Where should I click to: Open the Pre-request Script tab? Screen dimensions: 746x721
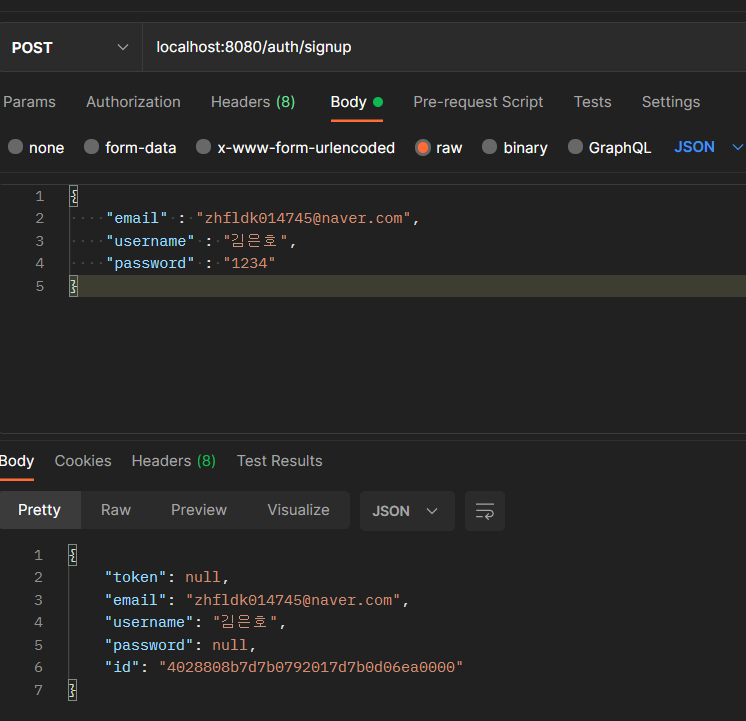478,102
